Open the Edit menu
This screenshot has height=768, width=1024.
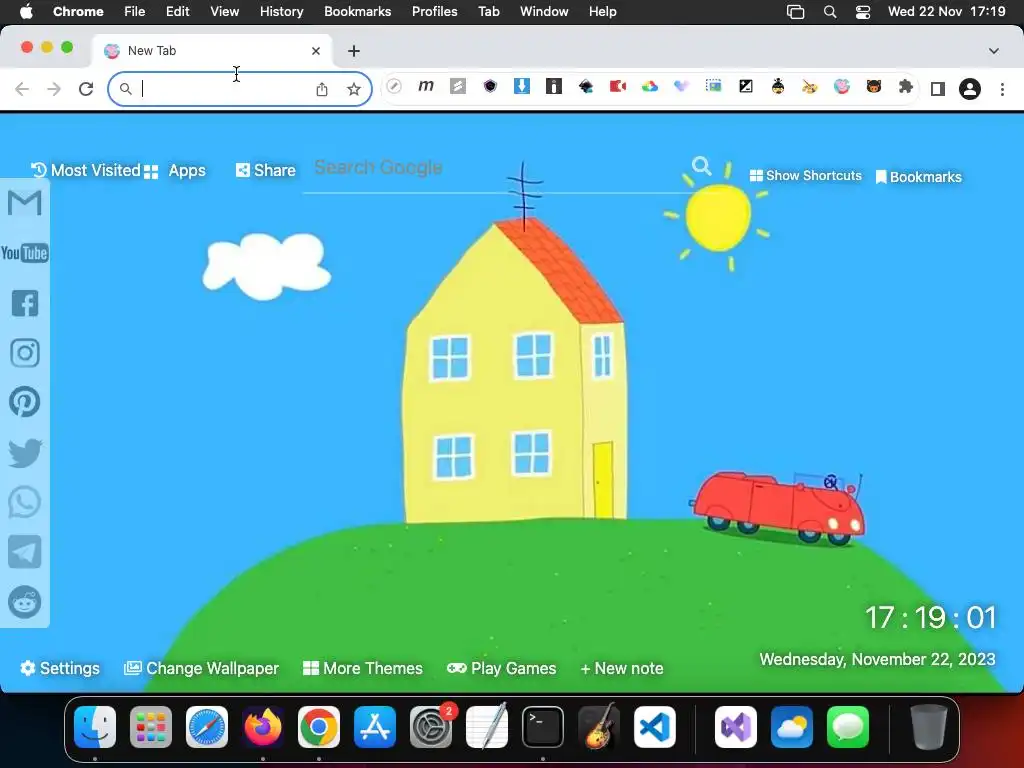coord(178,12)
